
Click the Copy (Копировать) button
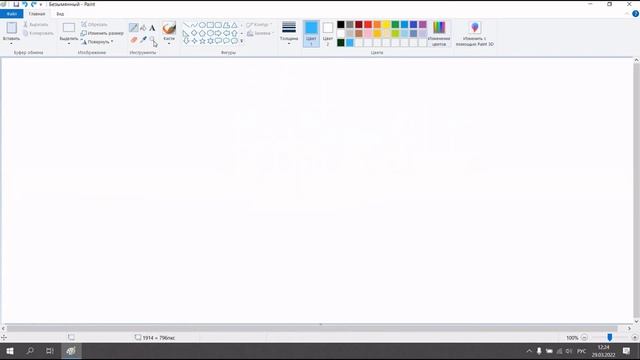tap(38, 33)
